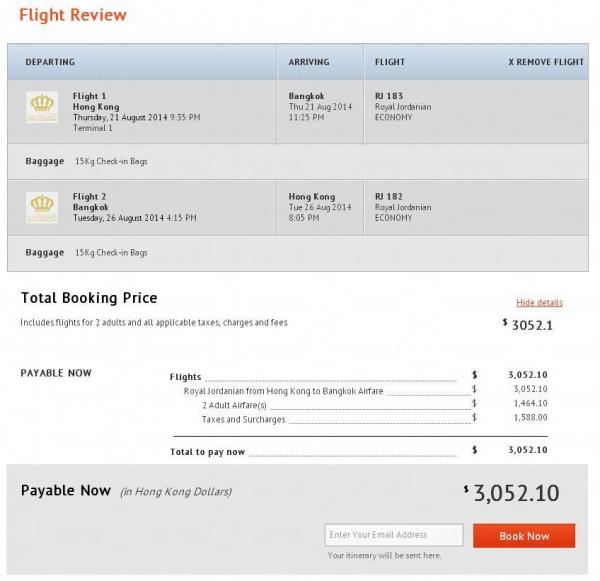Click the Flight 1 Hong Kong departure details
The height and width of the screenshot is (581, 600).
point(136,112)
